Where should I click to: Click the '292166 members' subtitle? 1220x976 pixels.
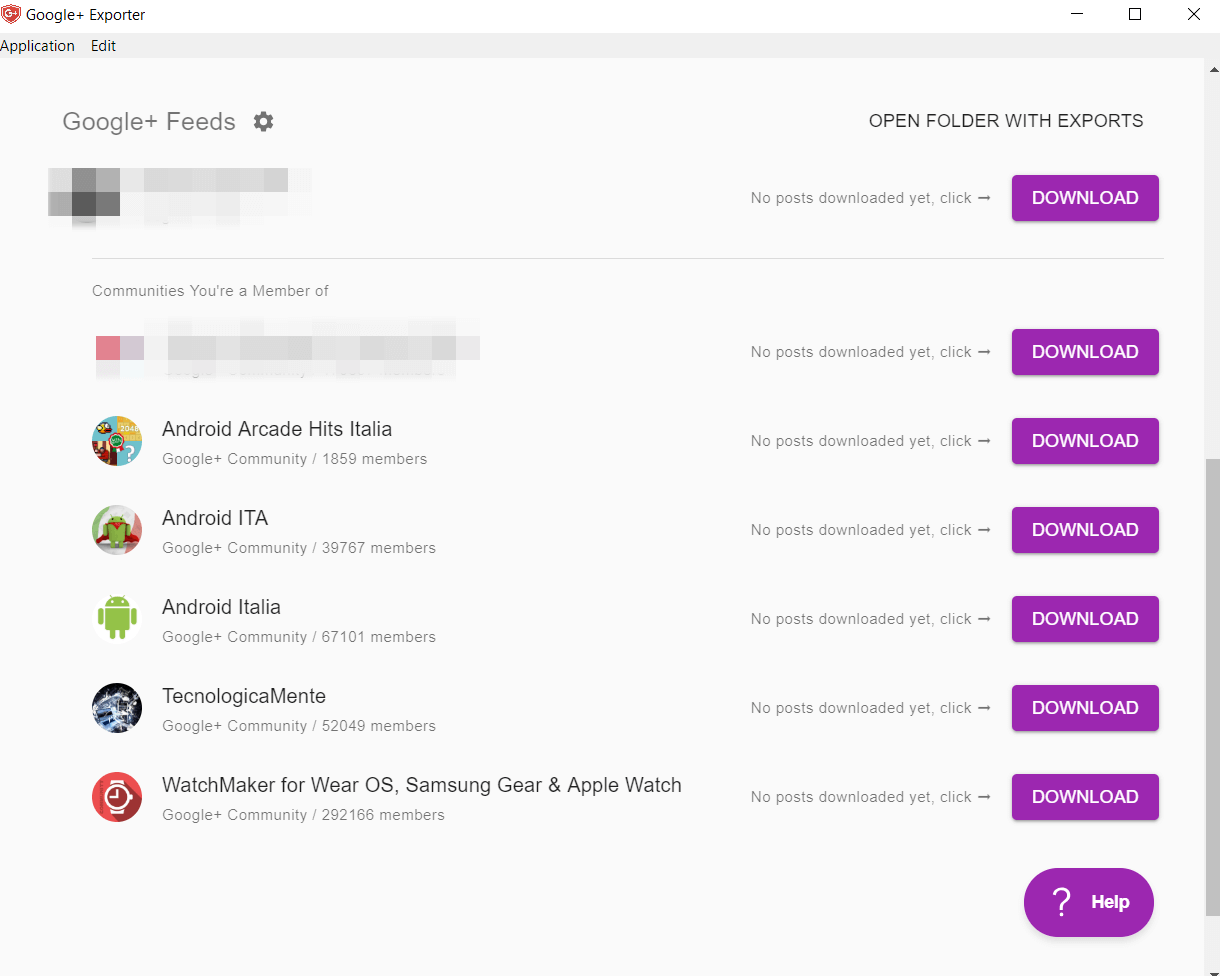click(383, 815)
